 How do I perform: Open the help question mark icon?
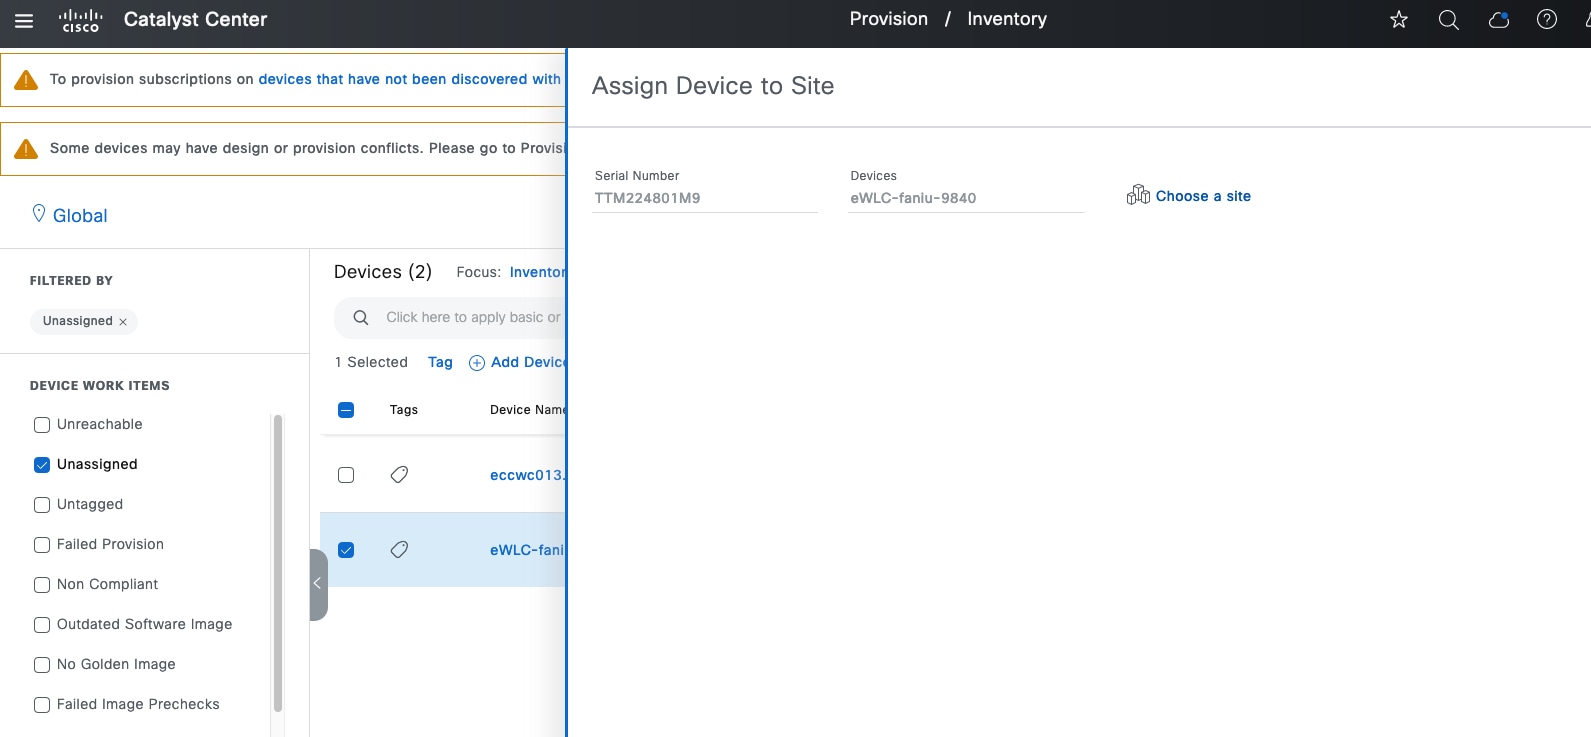(1546, 20)
